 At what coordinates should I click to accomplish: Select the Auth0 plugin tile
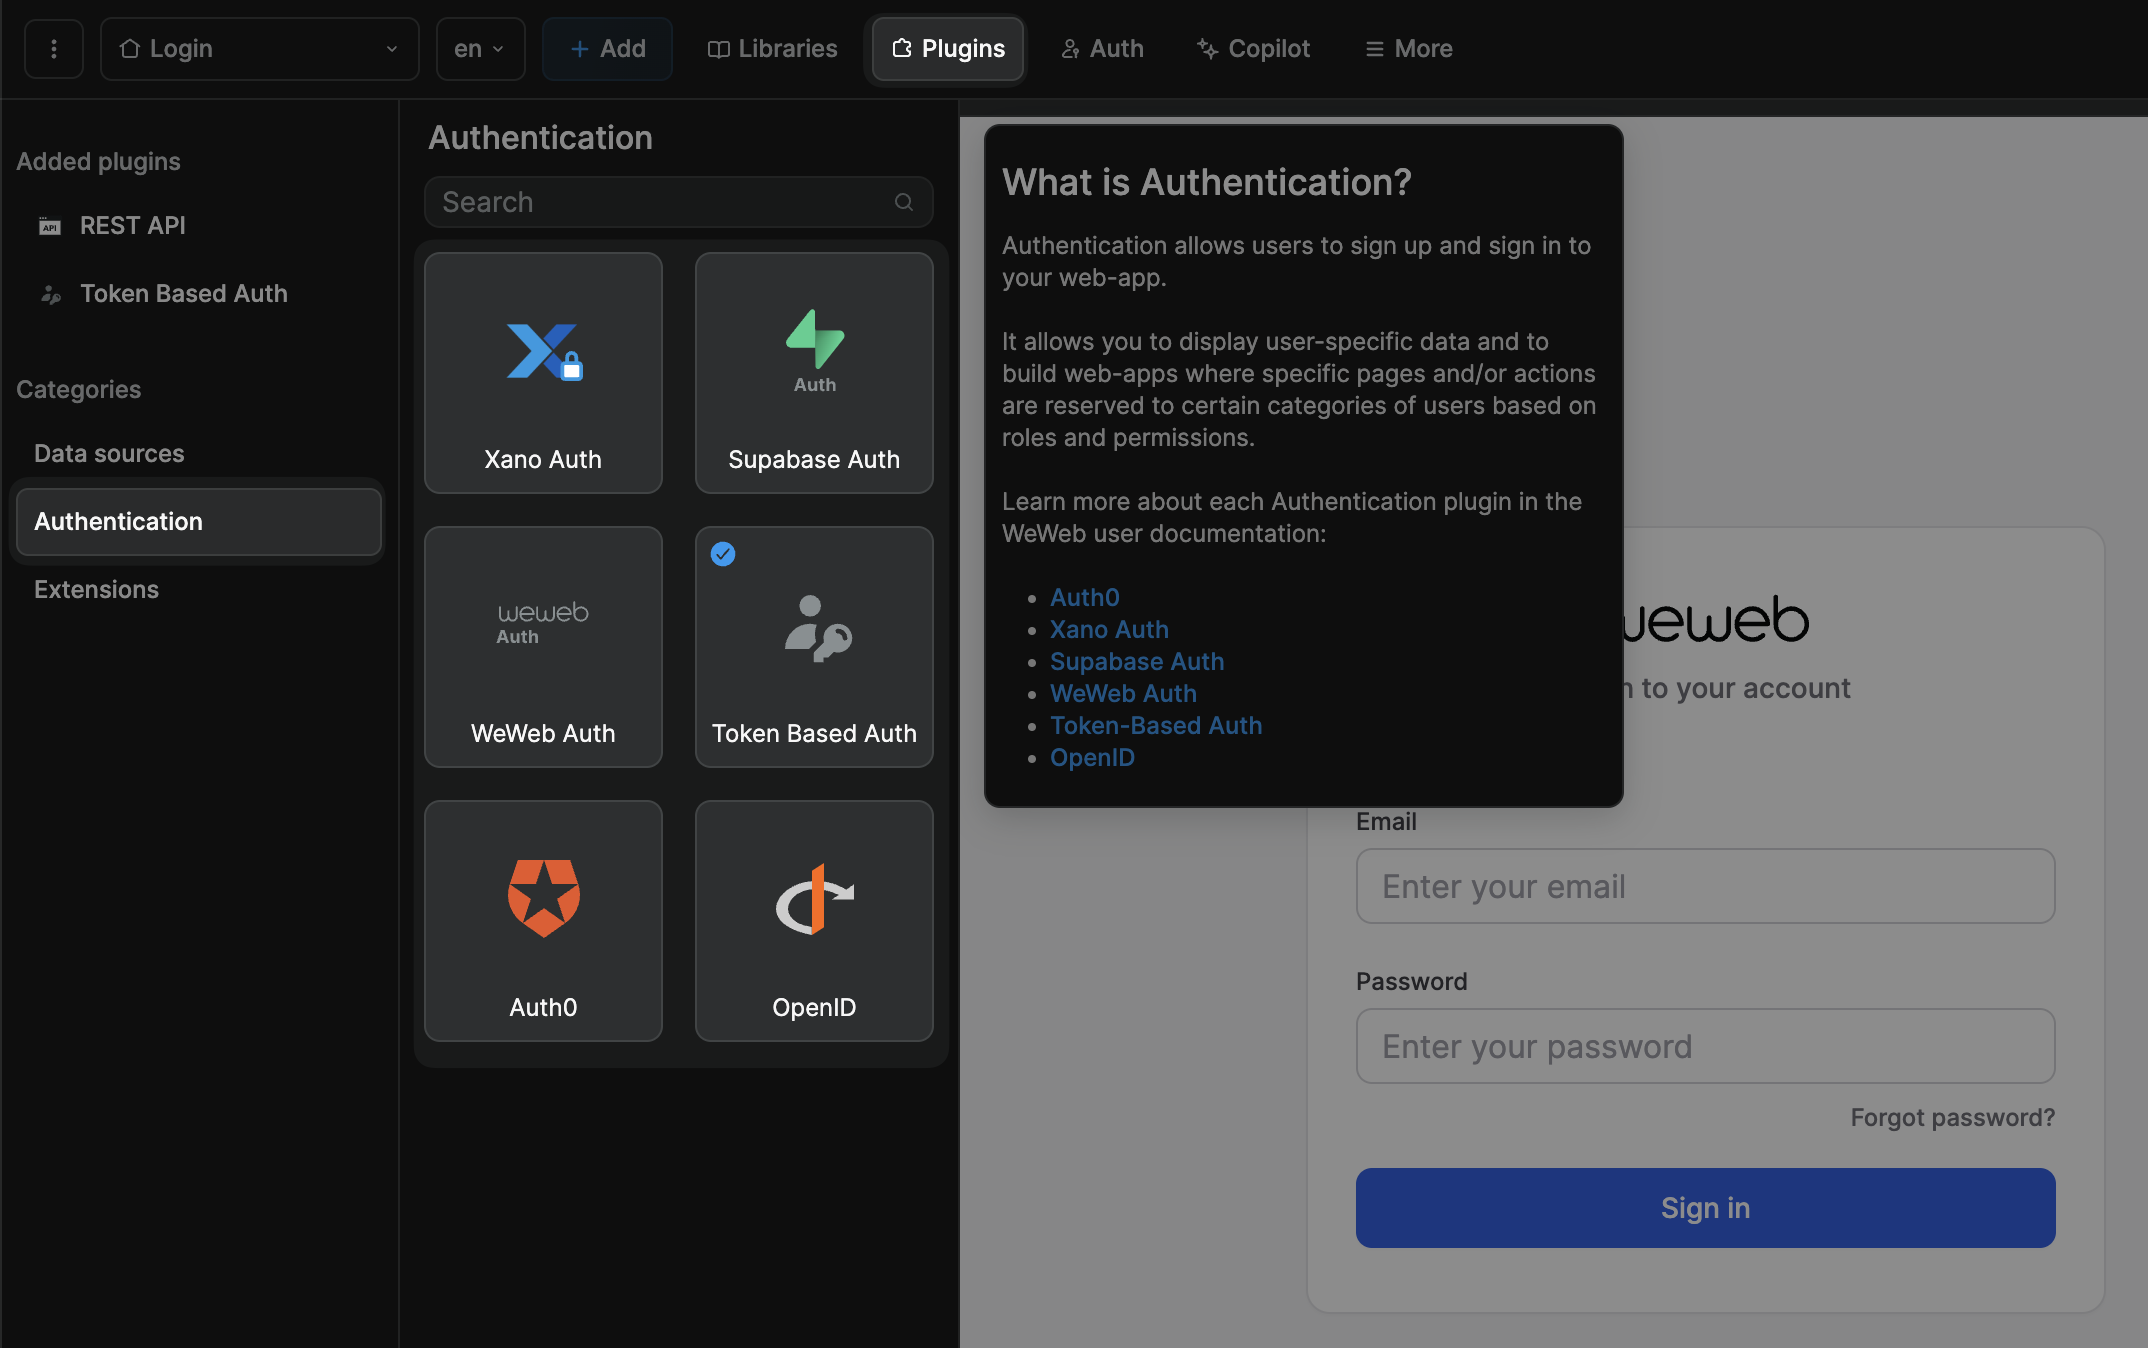(x=542, y=920)
